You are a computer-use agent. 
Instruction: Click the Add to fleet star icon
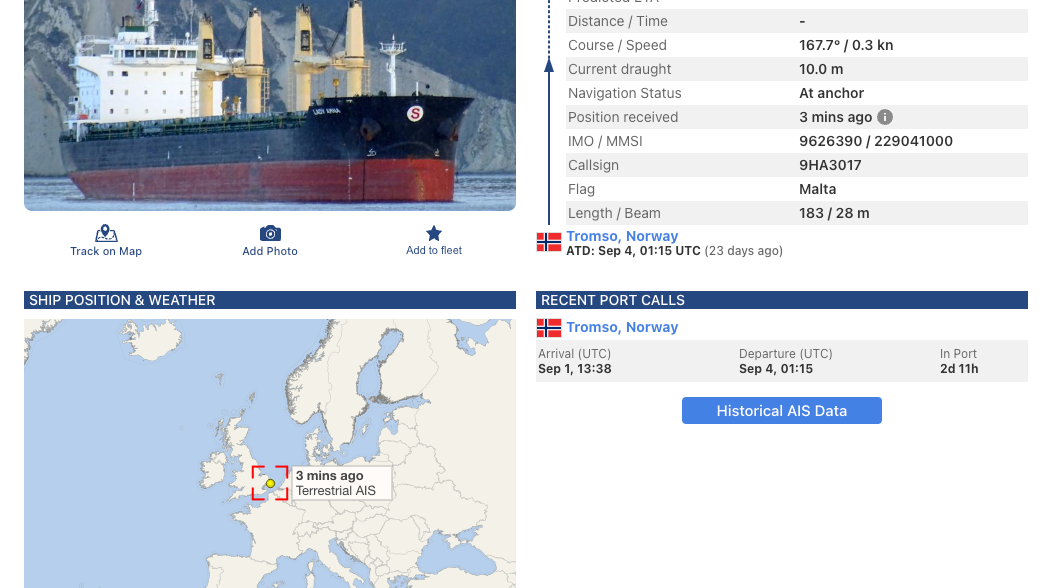[x=434, y=233]
